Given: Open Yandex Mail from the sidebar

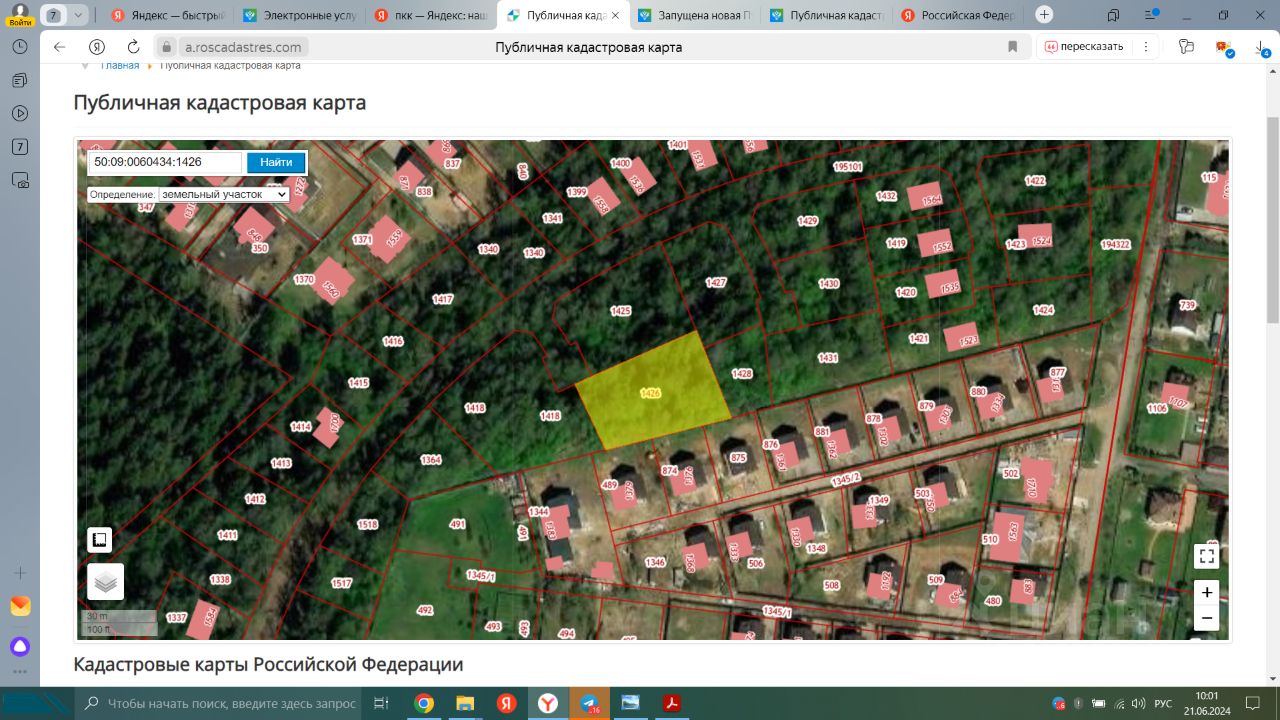Looking at the screenshot, I should tap(20, 606).
